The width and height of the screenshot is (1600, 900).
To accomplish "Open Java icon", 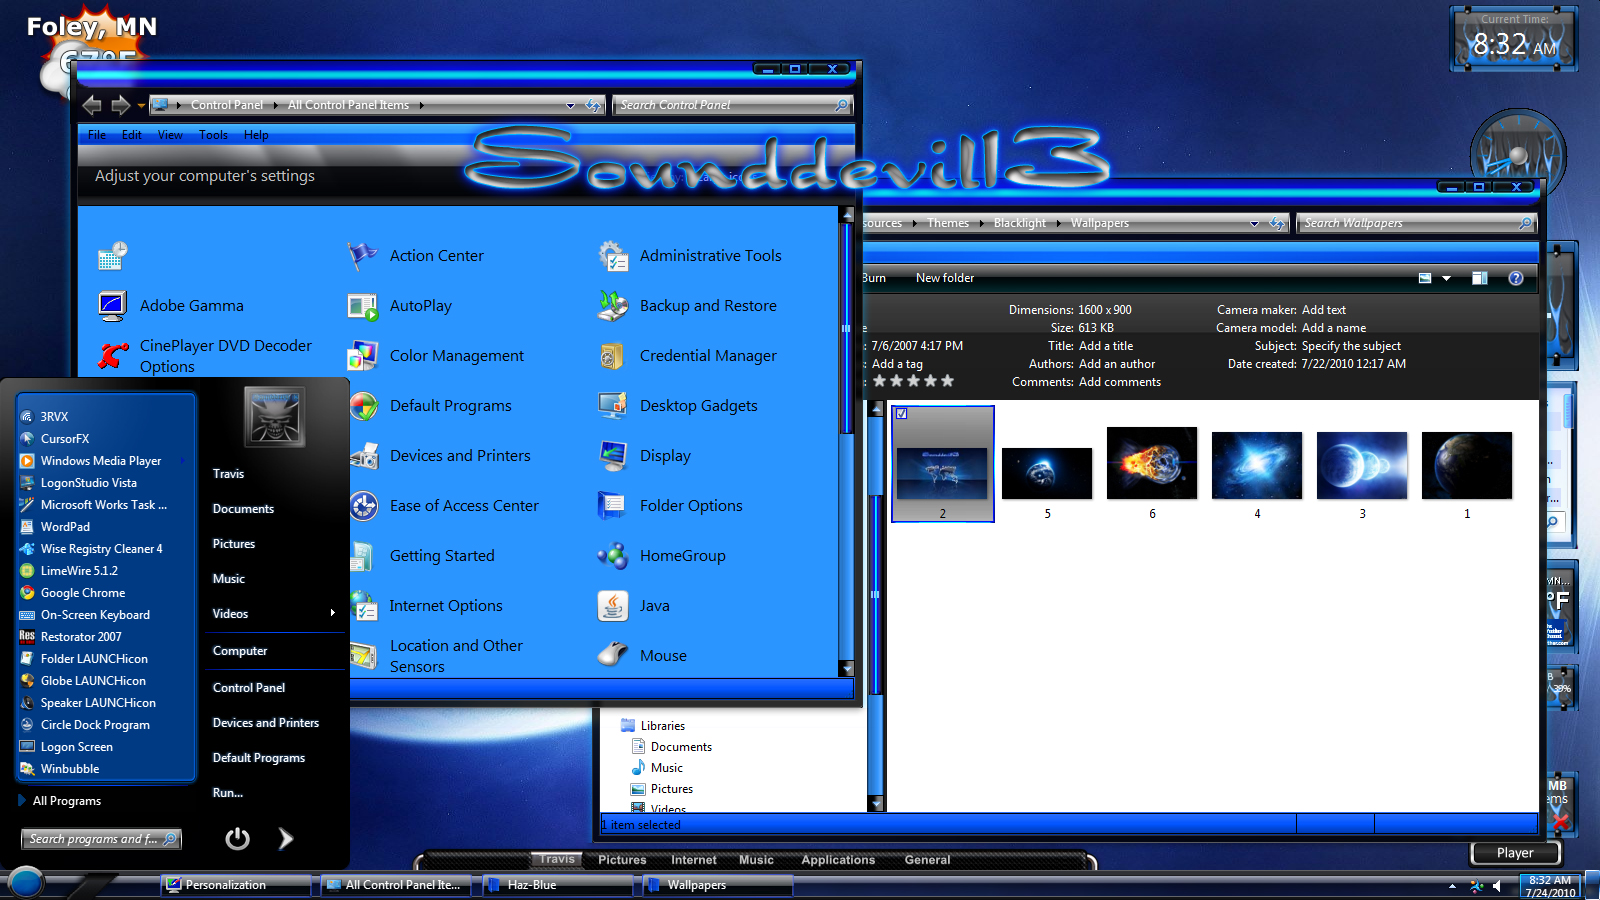I will [x=612, y=606].
